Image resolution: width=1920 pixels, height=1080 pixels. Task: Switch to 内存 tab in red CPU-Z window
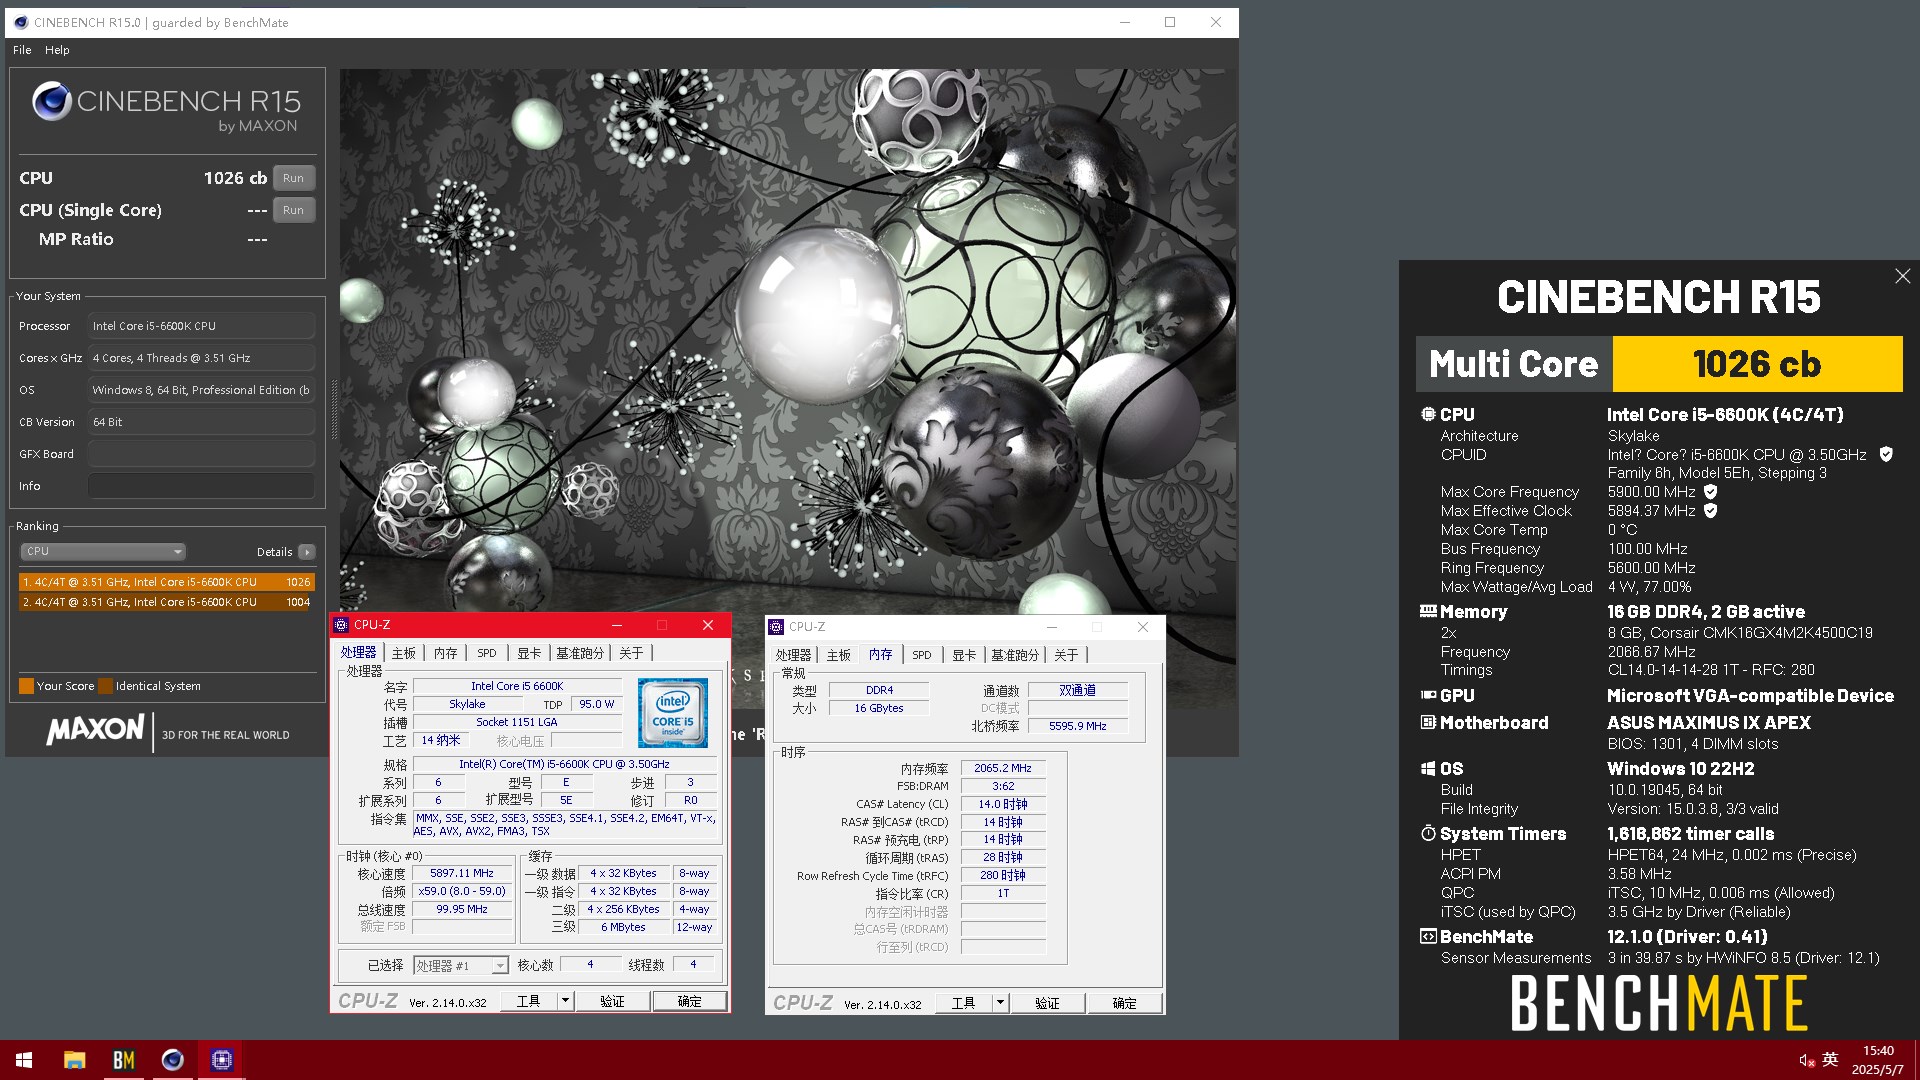pyautogui.click(x=446, y=653)
